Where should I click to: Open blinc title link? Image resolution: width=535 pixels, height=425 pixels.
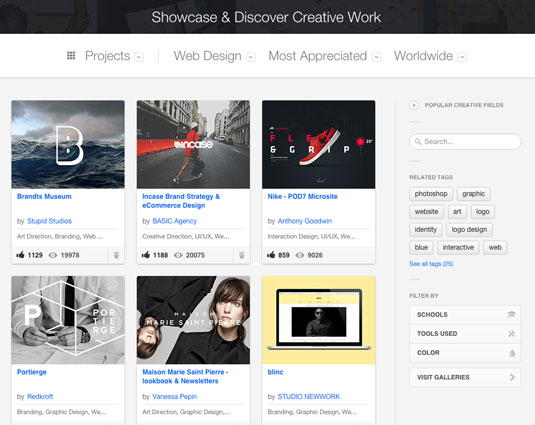tap(275, 372)
